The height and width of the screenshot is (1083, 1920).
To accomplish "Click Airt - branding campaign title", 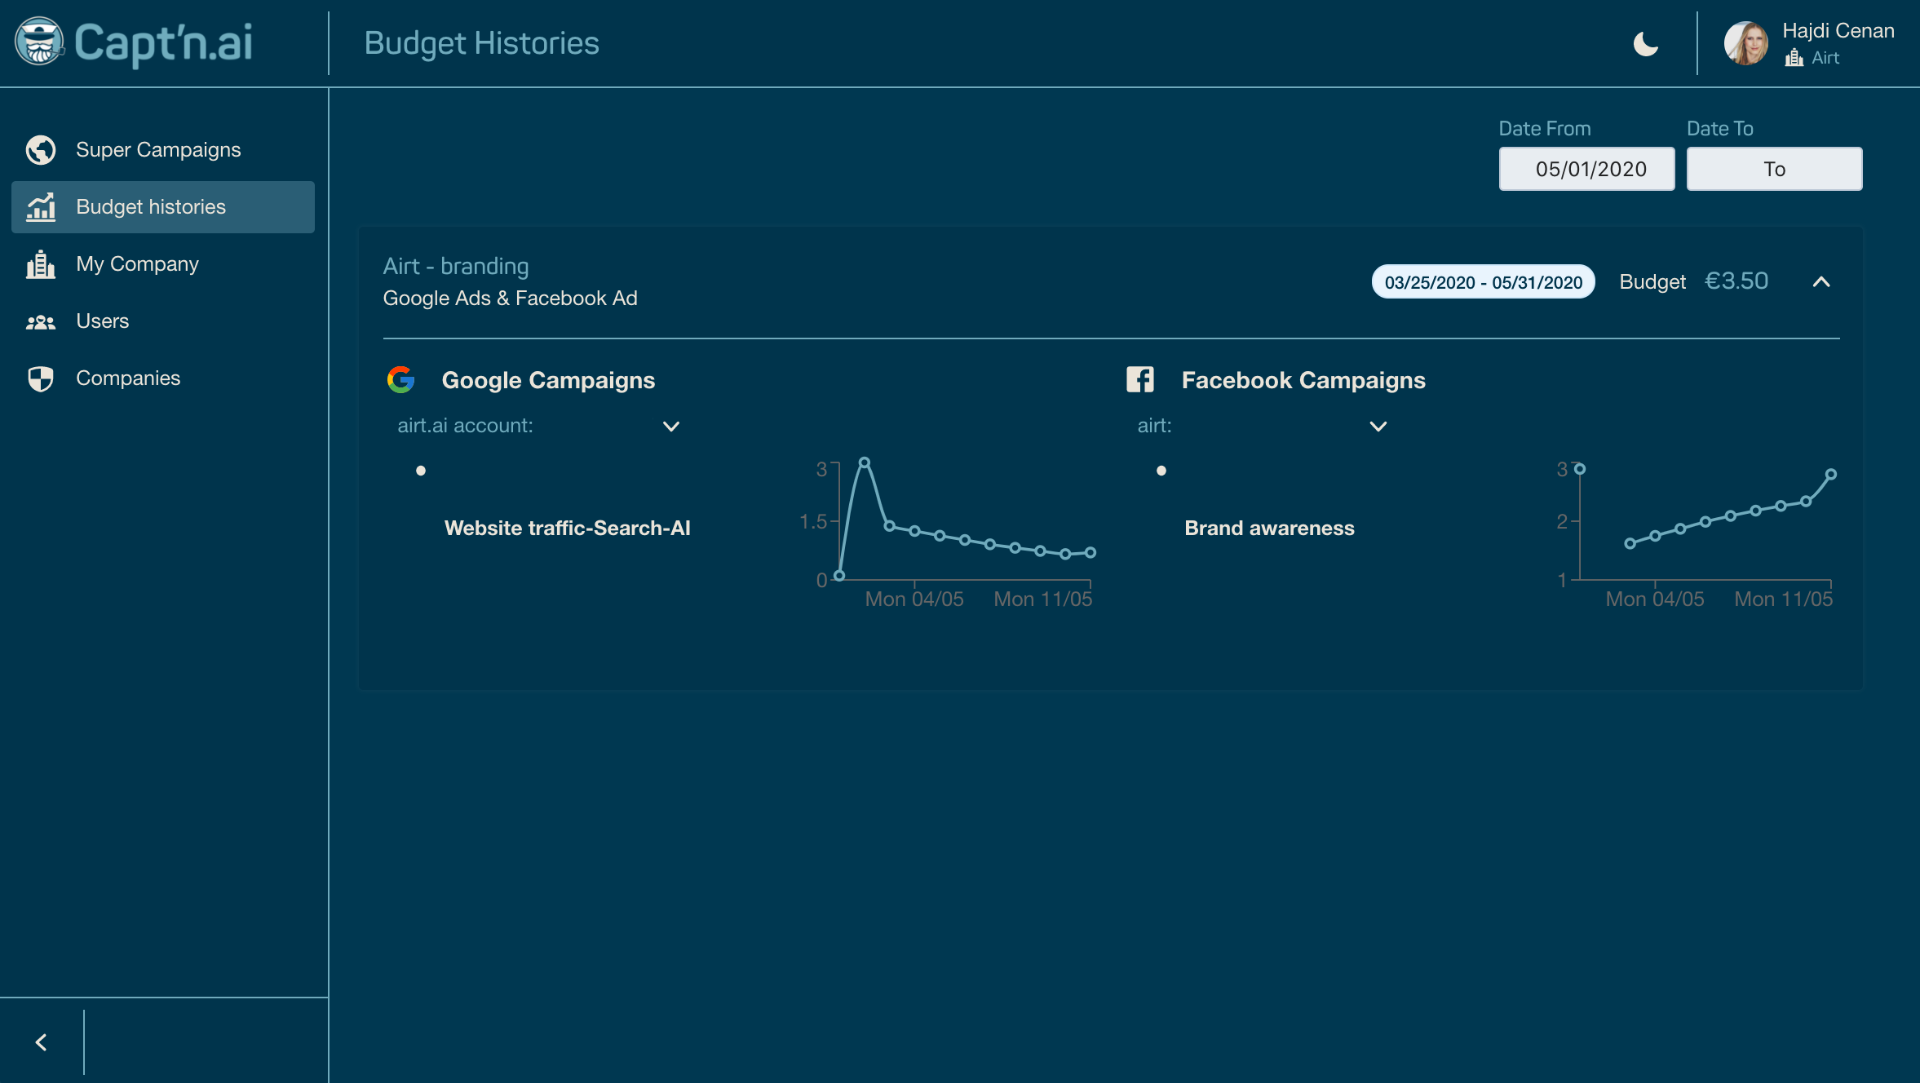I will pos(456,266).
